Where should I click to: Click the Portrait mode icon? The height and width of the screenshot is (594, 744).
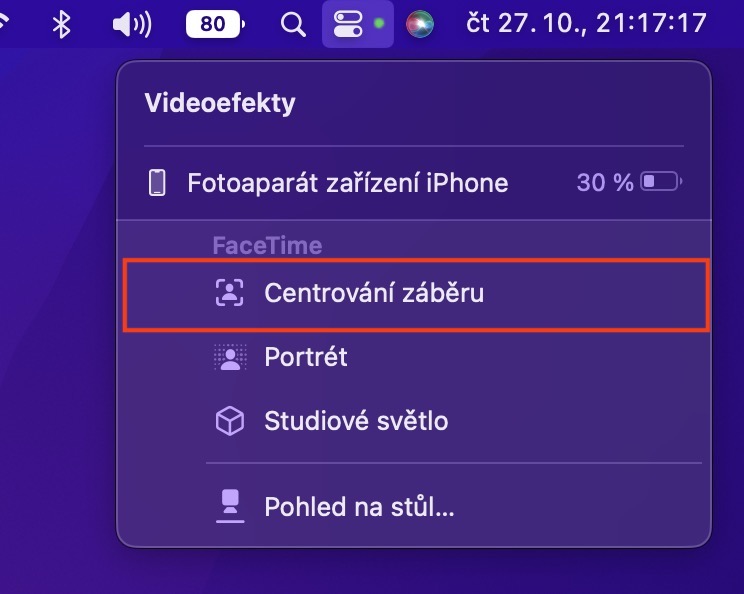[x=230, y=357]
